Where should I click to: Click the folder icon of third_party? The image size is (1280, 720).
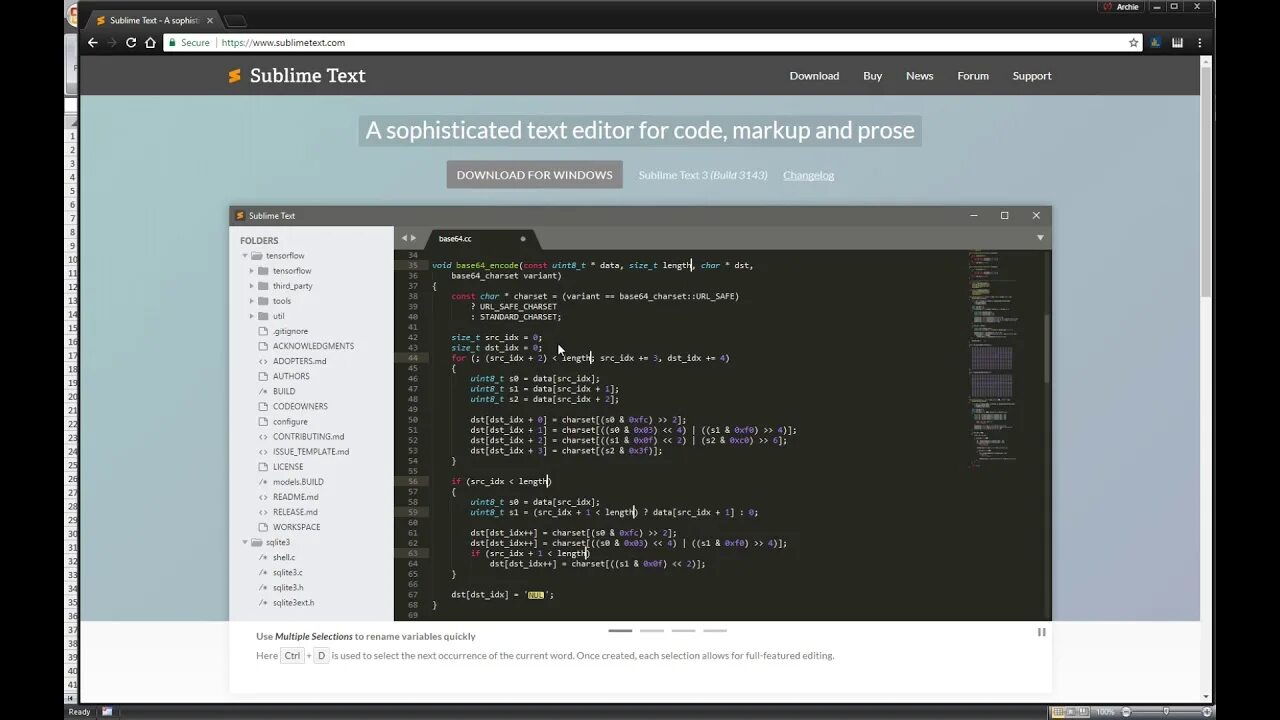click(x=263, y=286)
